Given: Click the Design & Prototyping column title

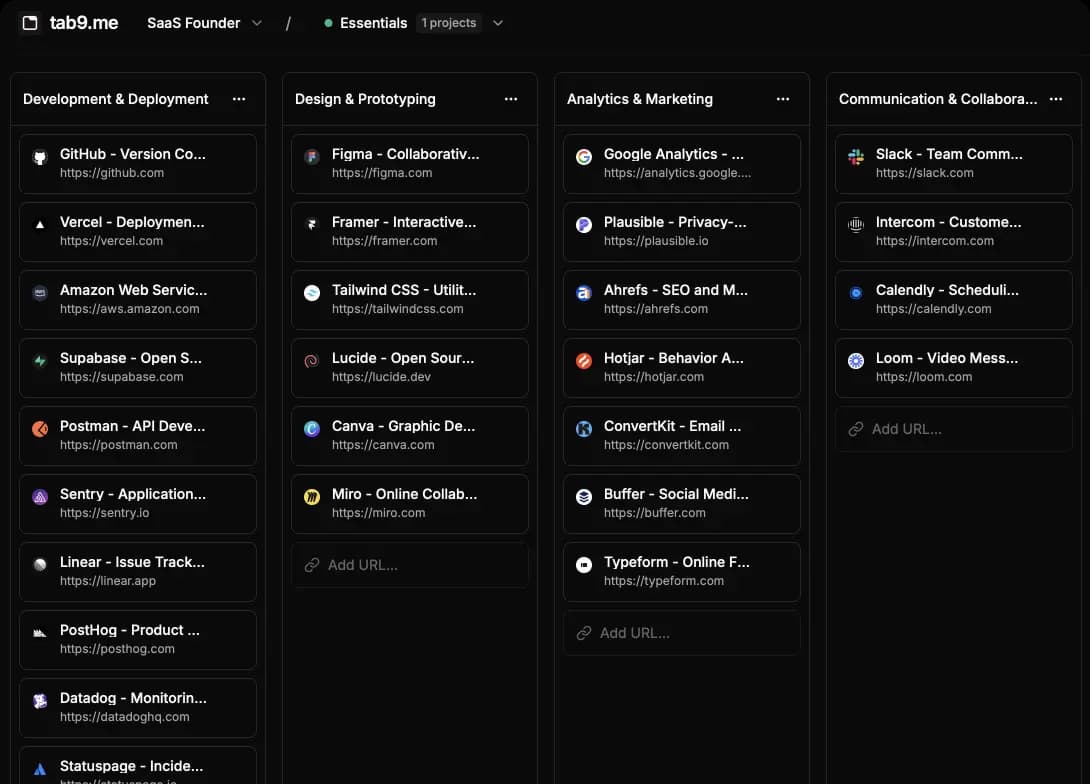Looking at the screenshot, I should 365,99.
